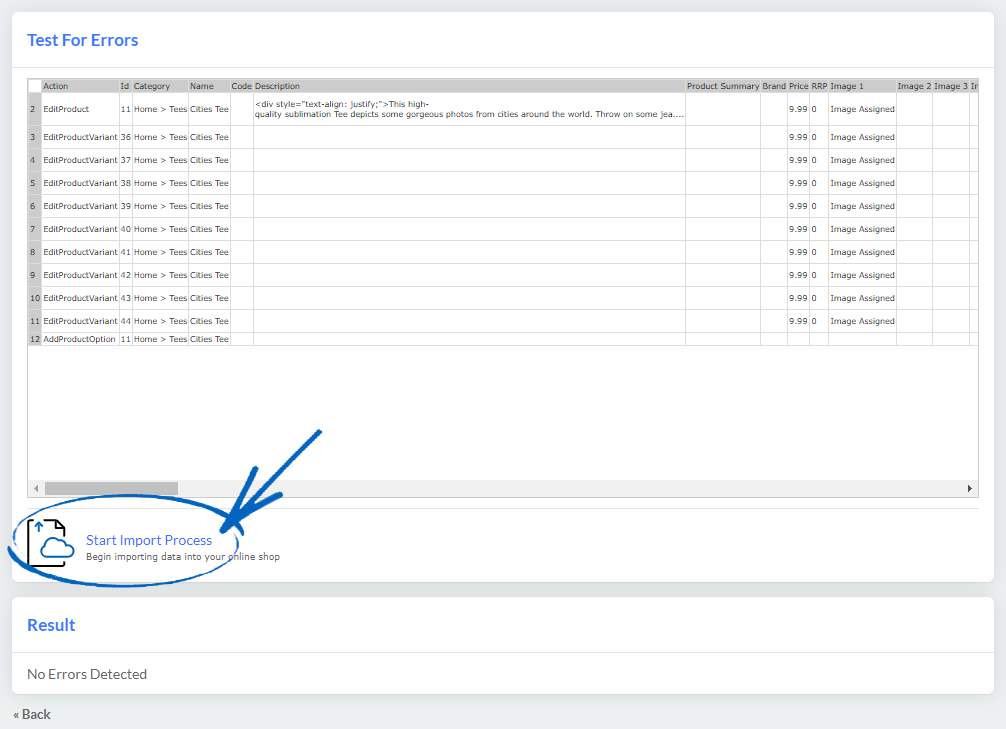This screenshot has width=1006, height=729.
Task: Click the « Back link
Action: pyautogui.click(x=31, y=714)
